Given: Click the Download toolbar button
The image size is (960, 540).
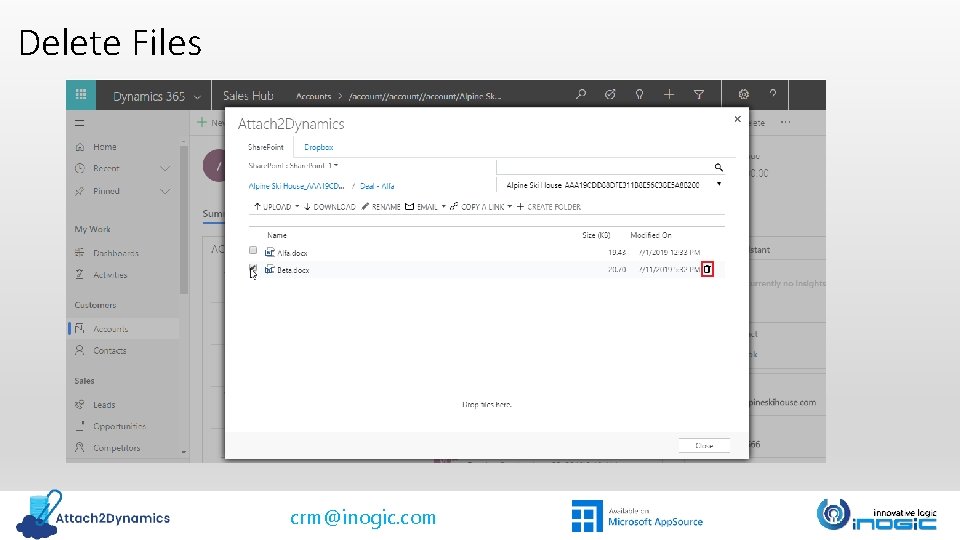Looking at the screenshot, I should (329, 207).
